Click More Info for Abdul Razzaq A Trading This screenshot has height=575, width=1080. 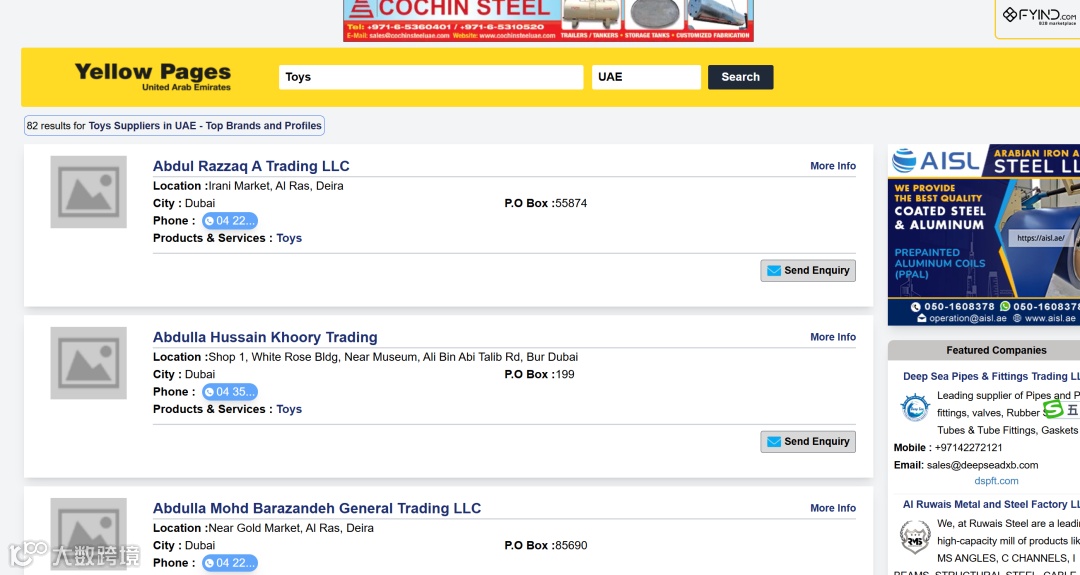click(x=833, y=166)
